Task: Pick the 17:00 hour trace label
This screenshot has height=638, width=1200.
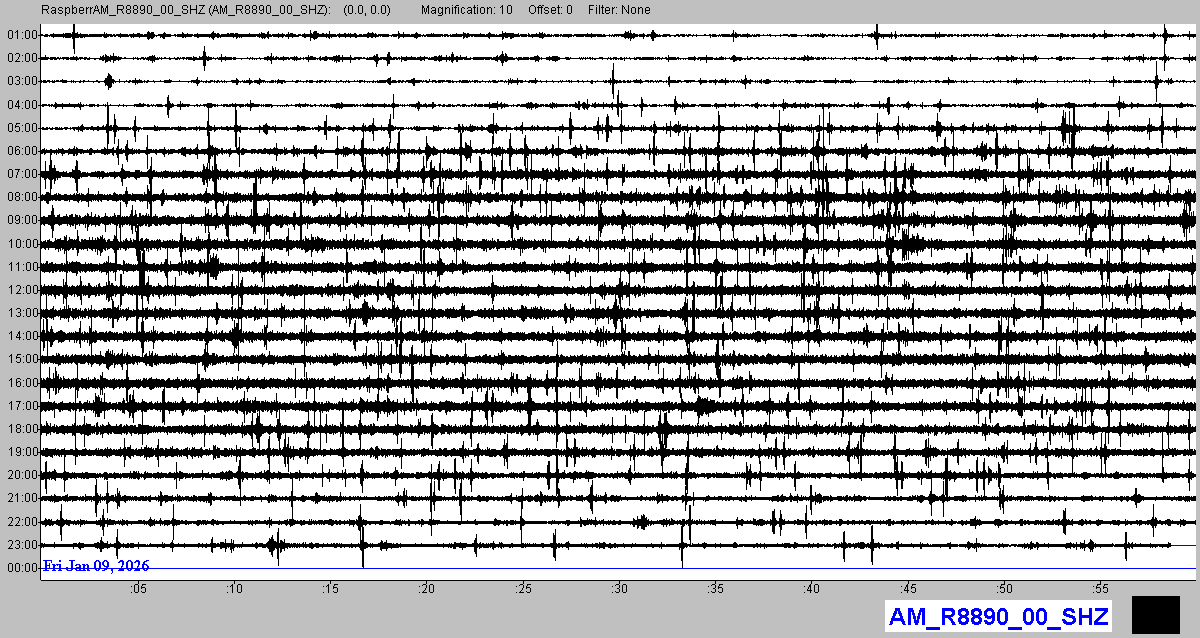Action: [x=21, y=406]
